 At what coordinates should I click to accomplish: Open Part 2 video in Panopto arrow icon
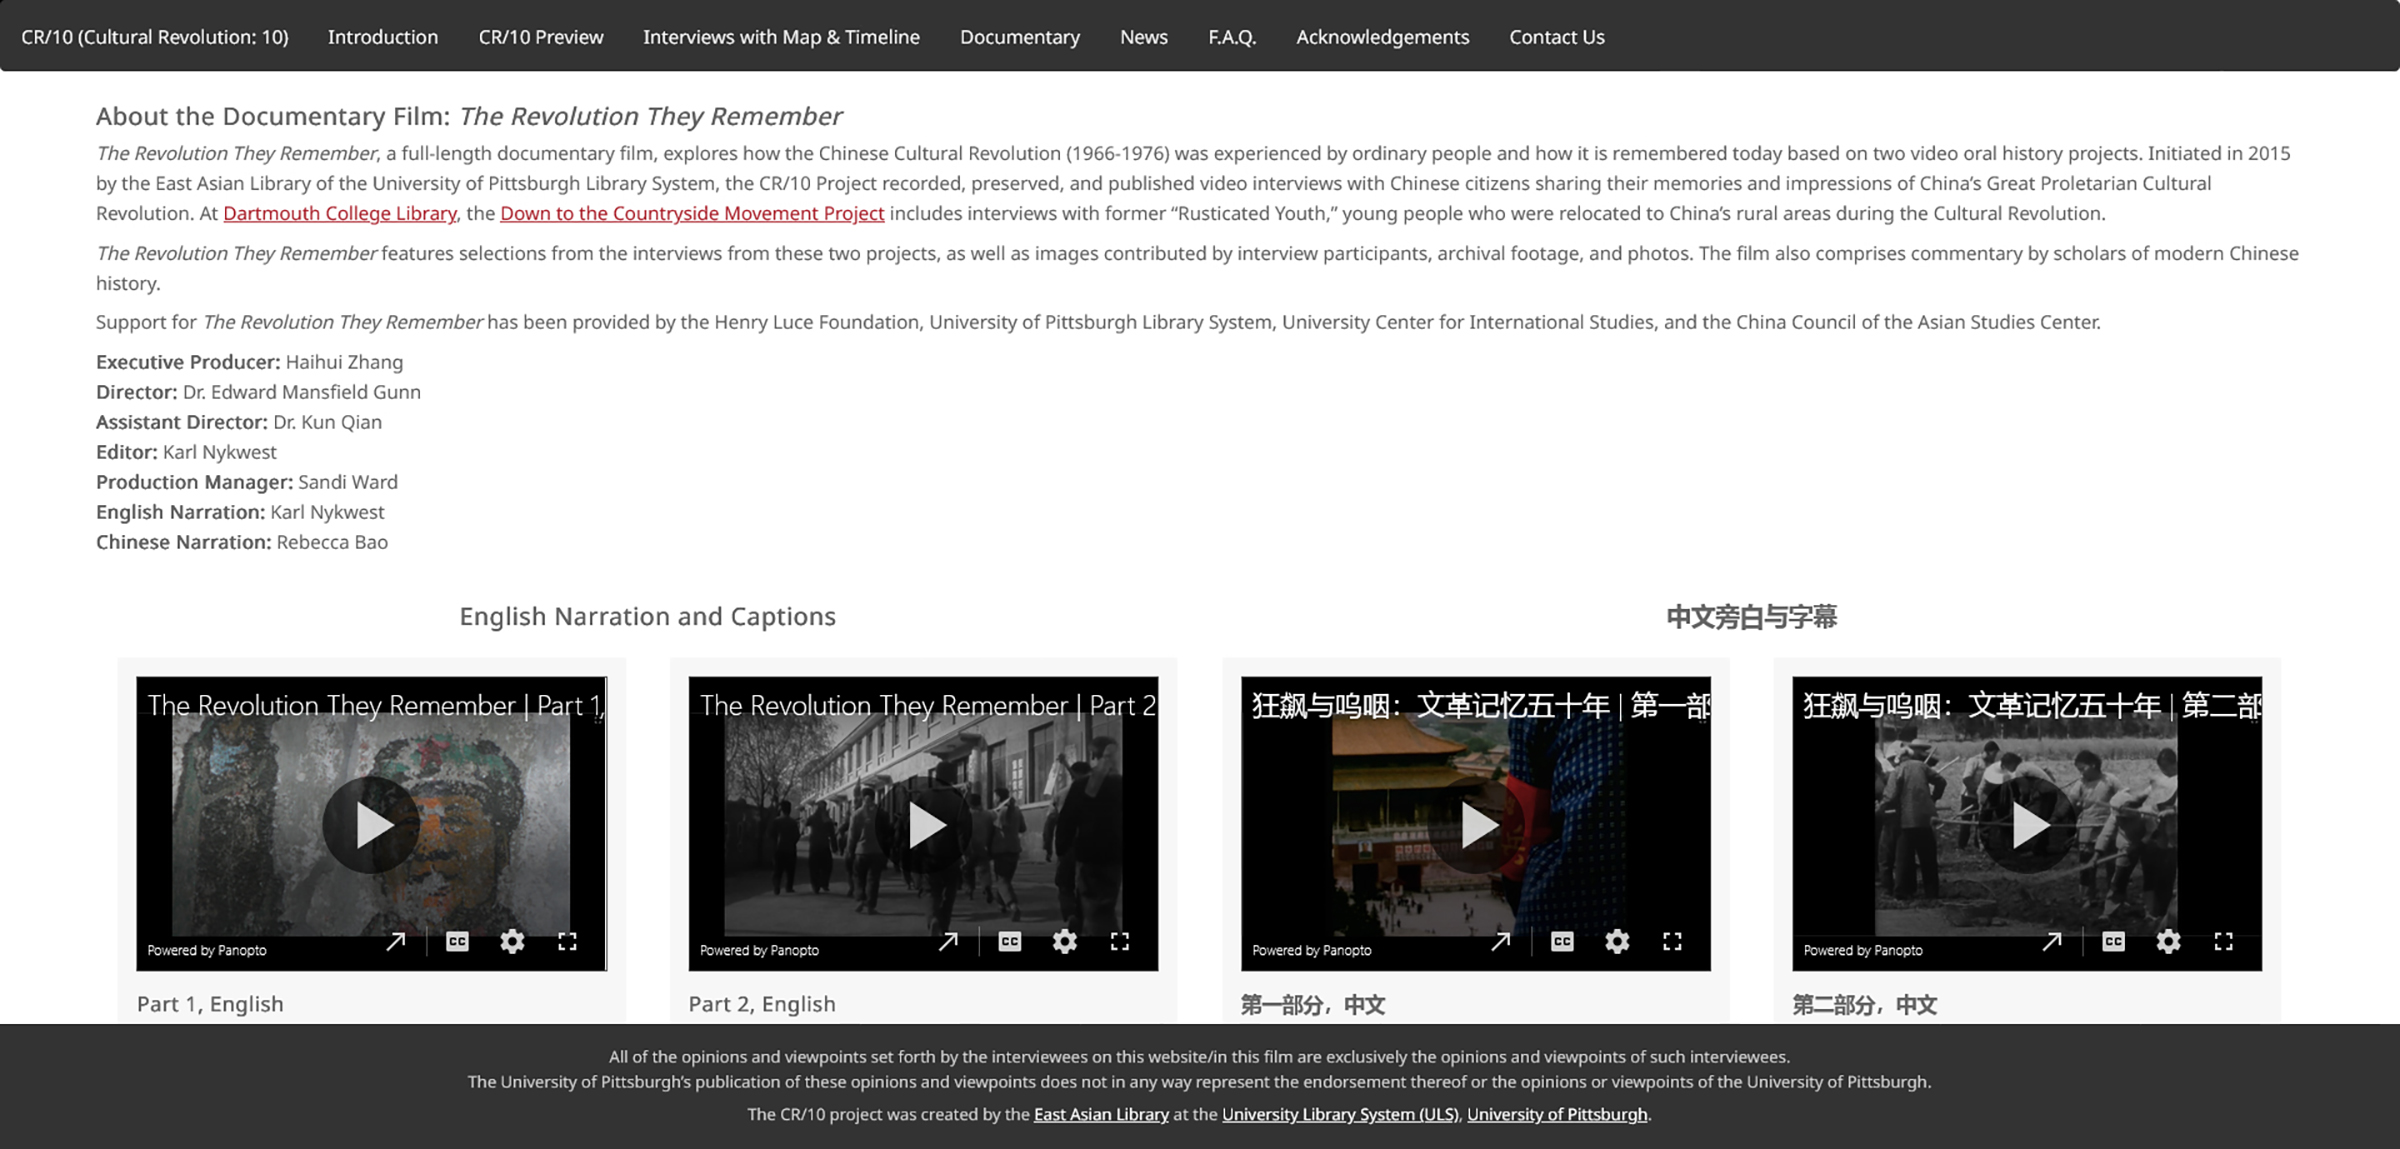coord(948,941)
